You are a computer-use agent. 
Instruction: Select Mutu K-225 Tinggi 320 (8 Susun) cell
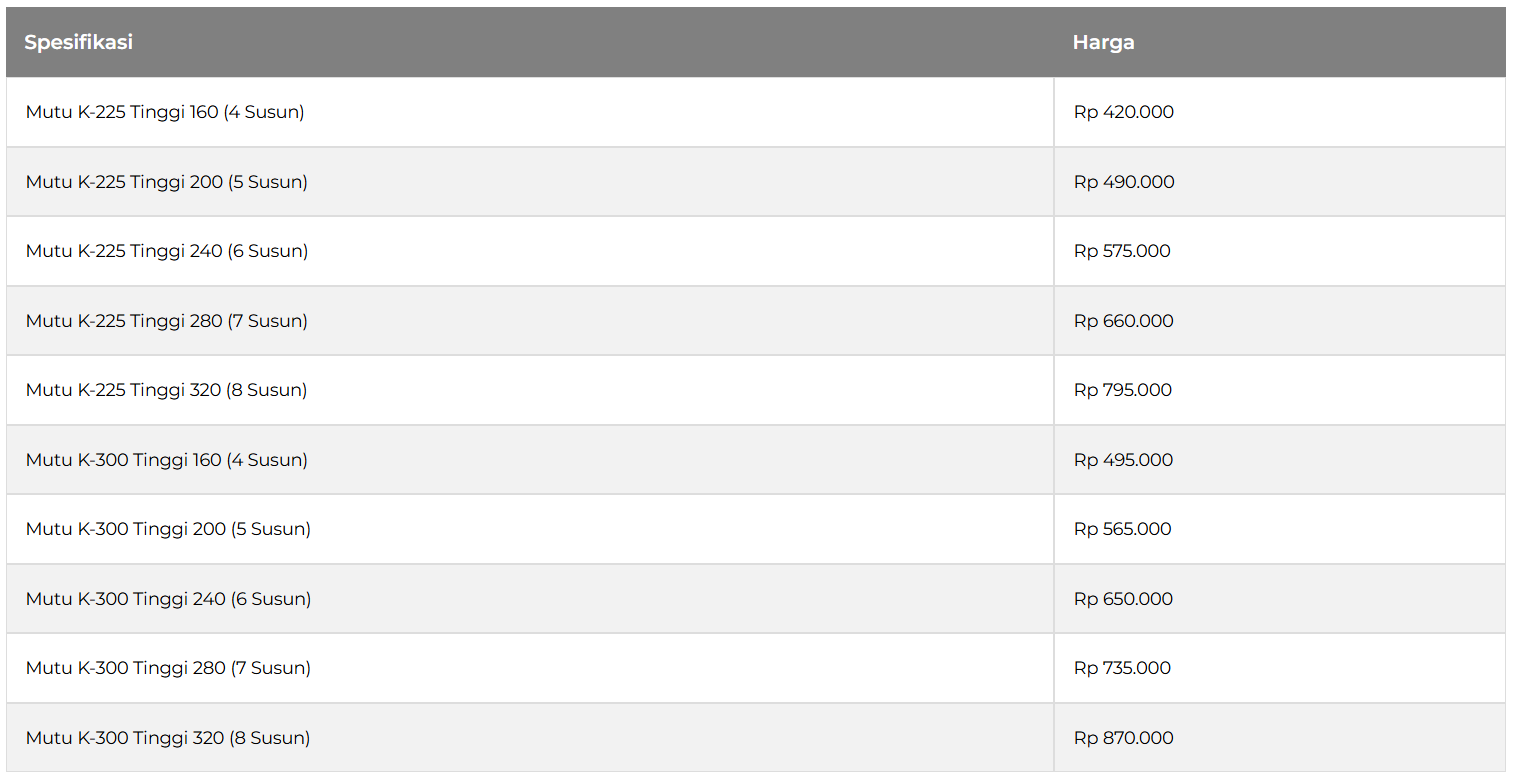(x=530, y=390)
